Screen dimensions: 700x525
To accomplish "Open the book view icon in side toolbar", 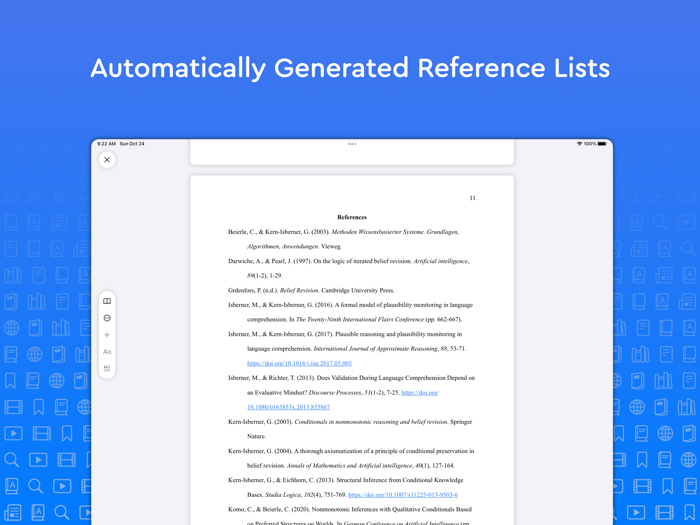I will coord(107,301).
